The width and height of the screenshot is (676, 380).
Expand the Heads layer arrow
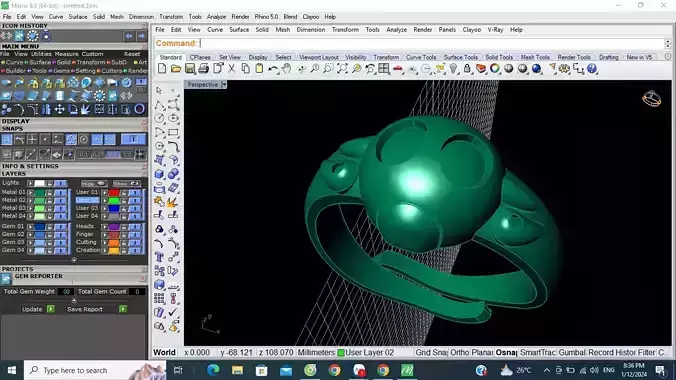click(x=104, y=226)
